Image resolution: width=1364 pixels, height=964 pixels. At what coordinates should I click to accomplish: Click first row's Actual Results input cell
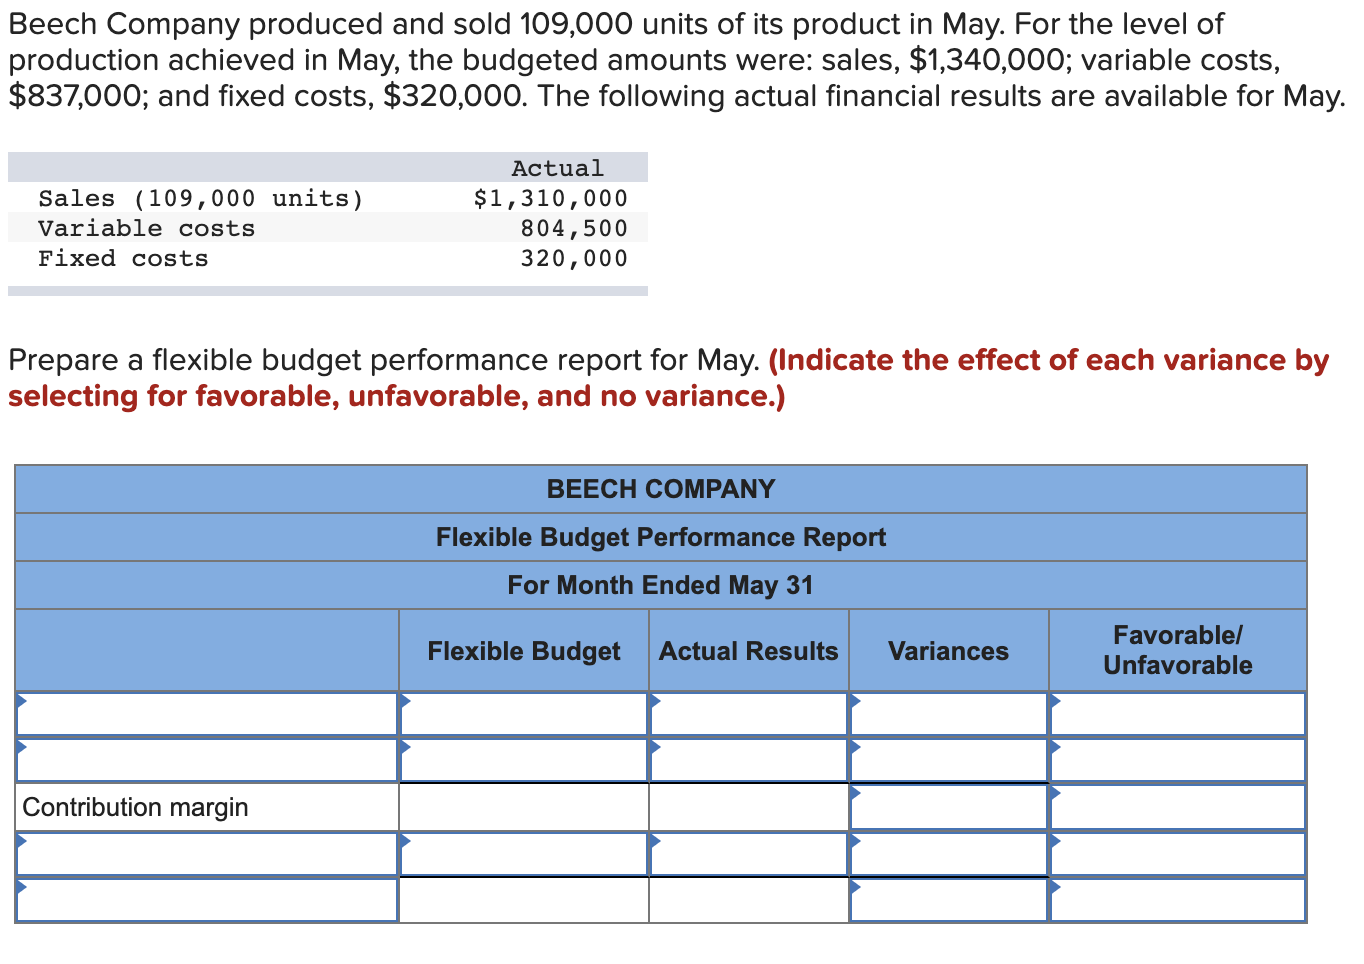tap(749, 714)
